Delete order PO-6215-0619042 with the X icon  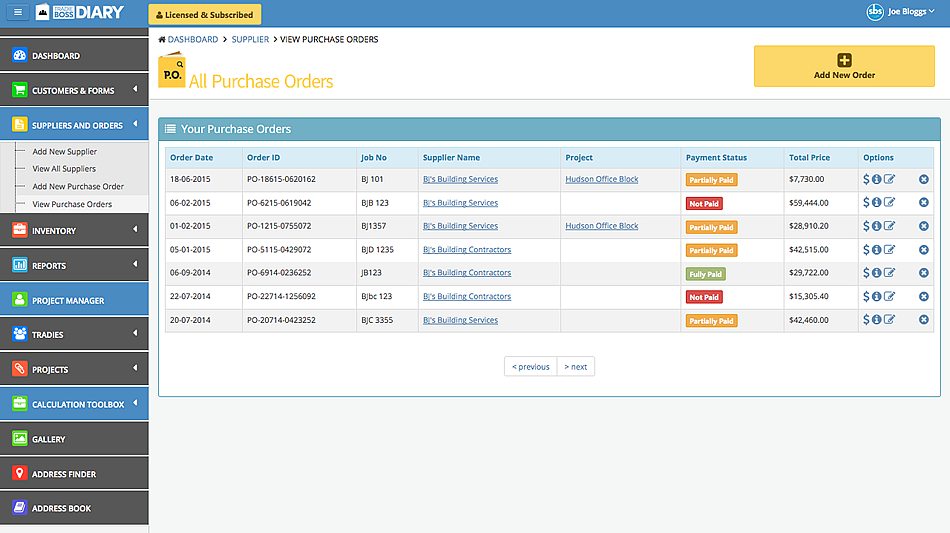coord(923,202)
